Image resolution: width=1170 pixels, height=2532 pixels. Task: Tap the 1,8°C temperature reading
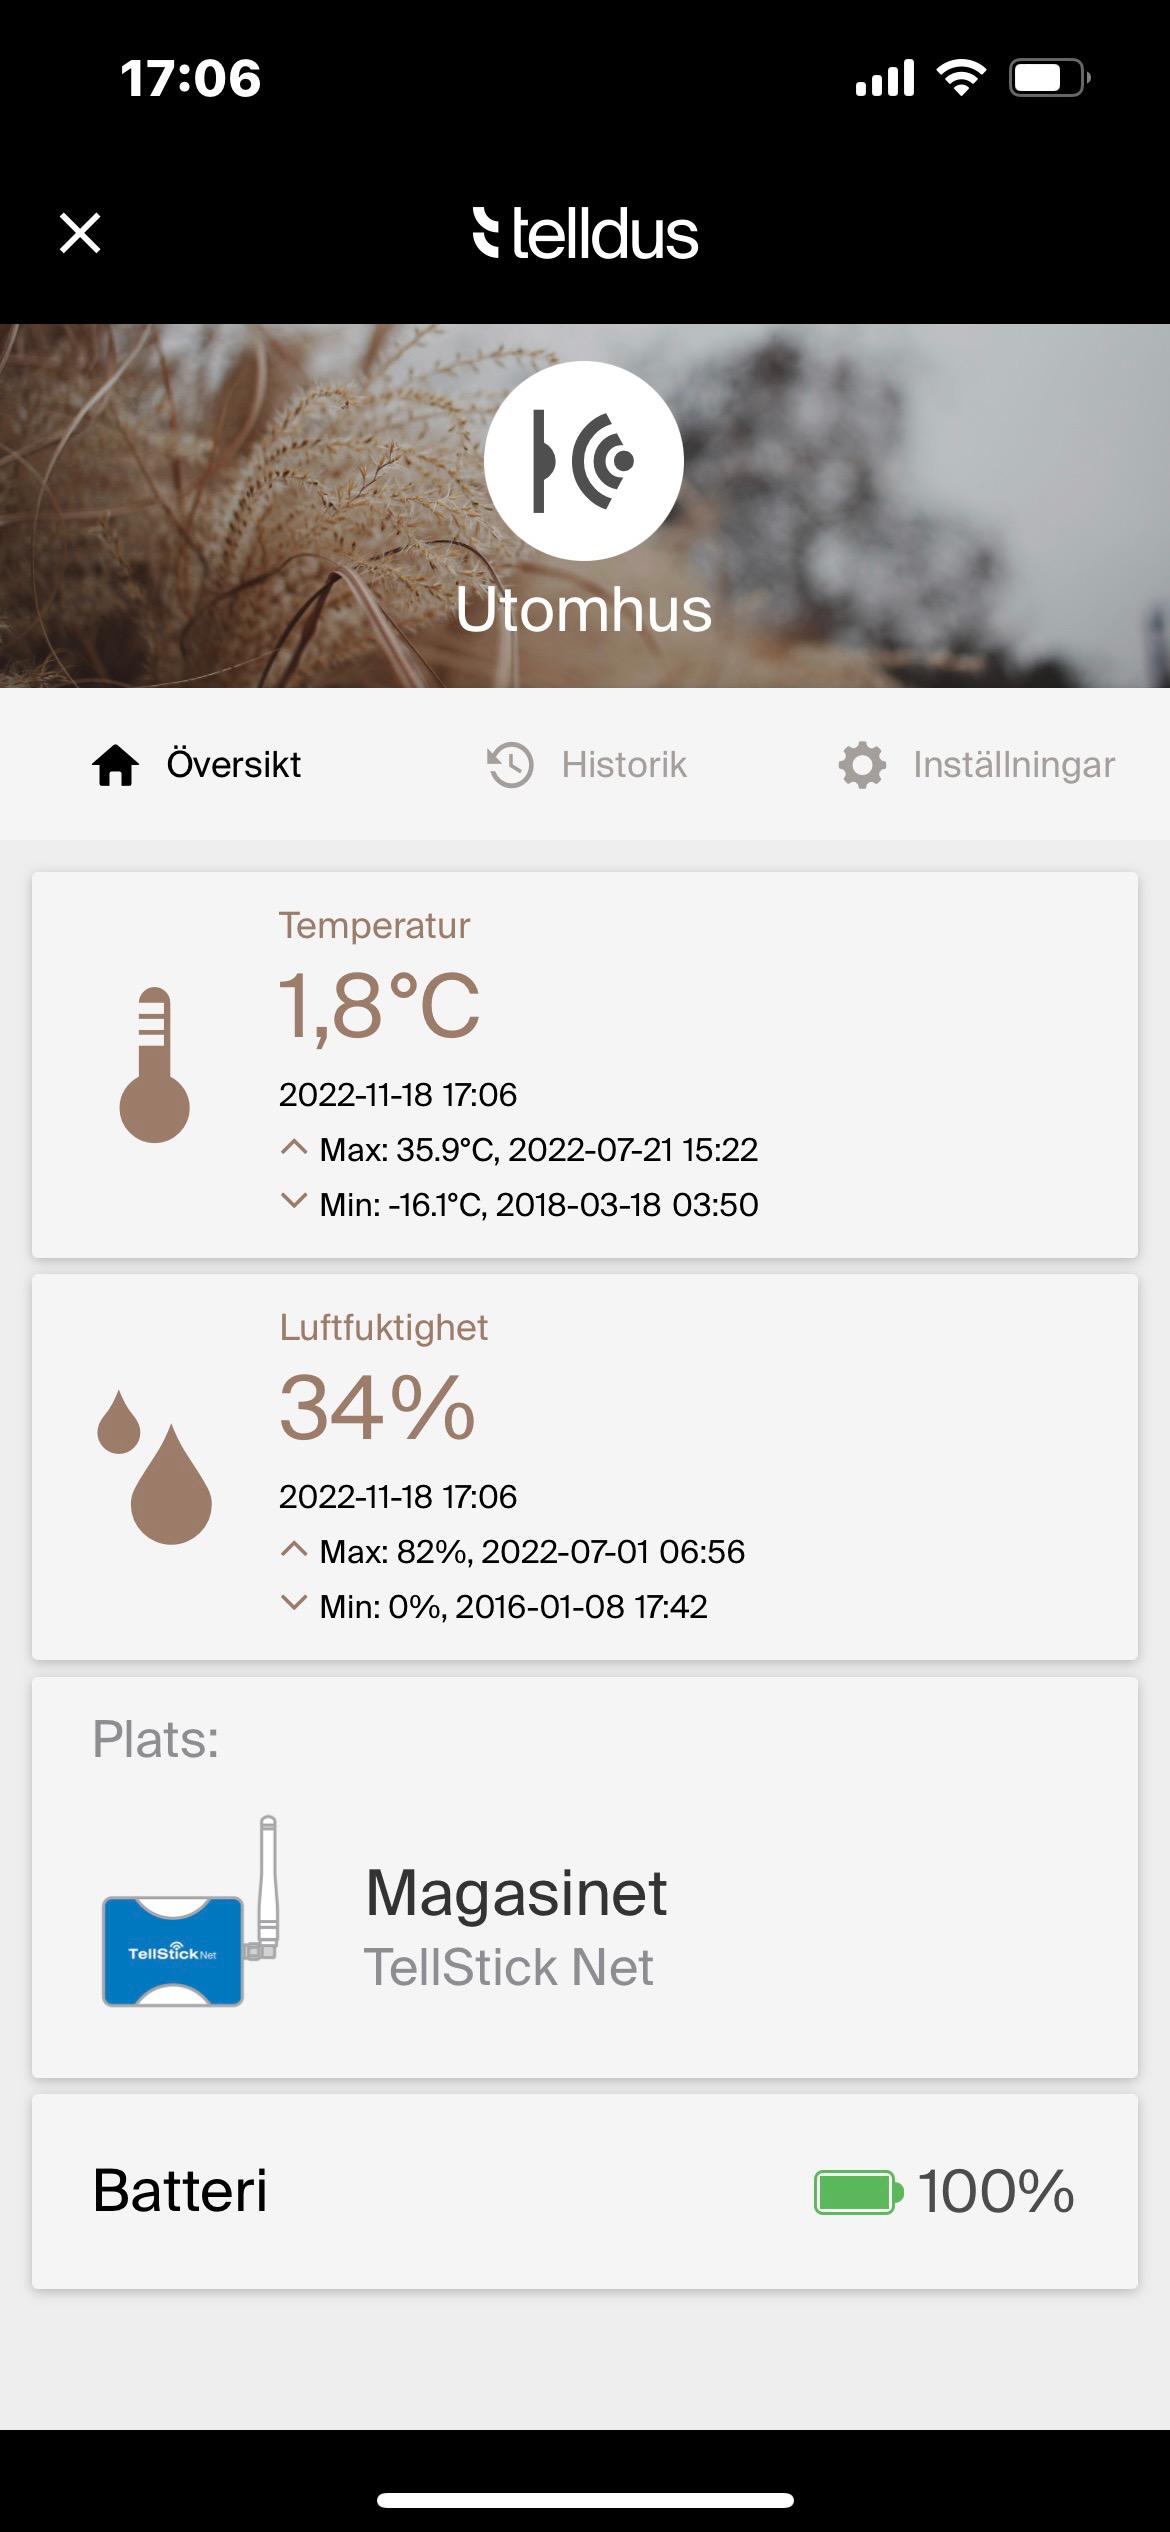tap(379, 1006)
